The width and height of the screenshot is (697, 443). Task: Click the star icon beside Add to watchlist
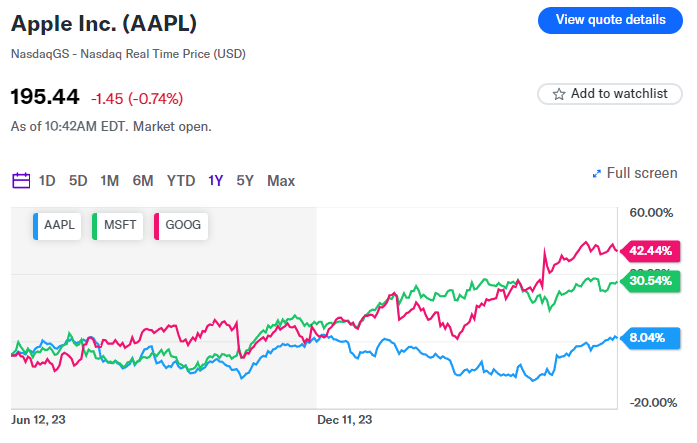tap(556, 94)
